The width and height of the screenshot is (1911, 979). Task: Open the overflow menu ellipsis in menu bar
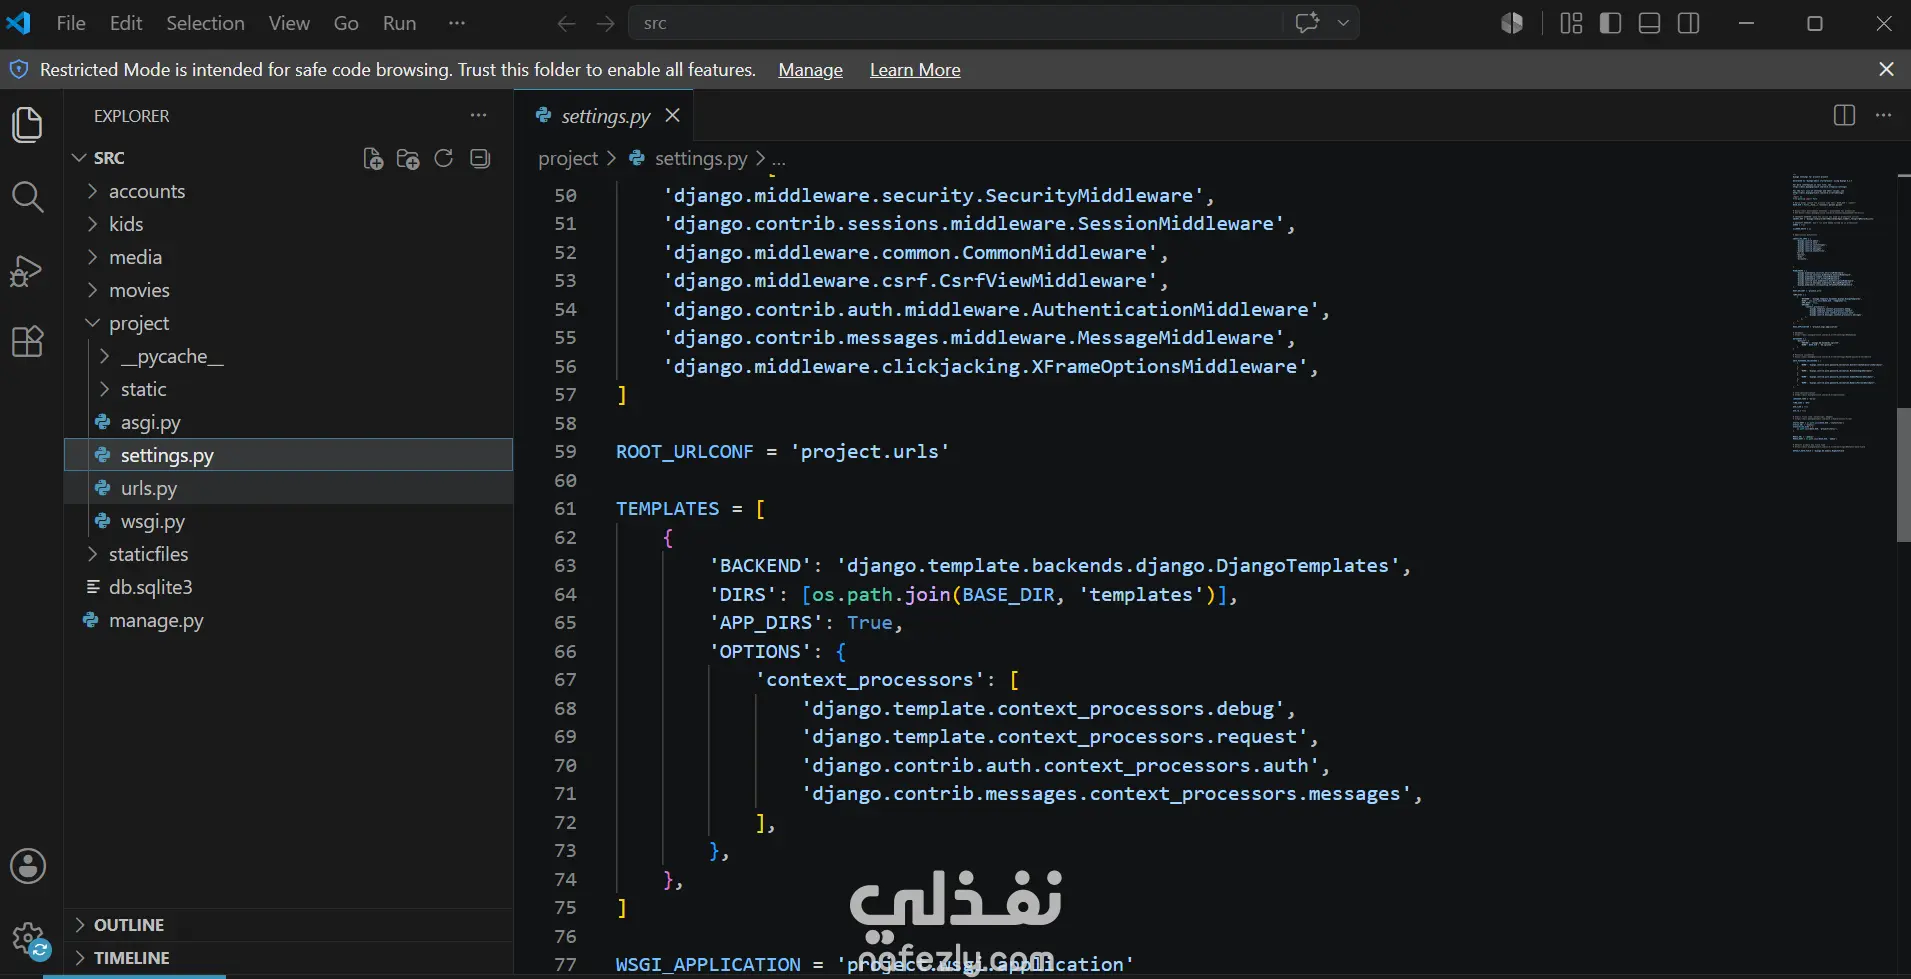(457, 23)
